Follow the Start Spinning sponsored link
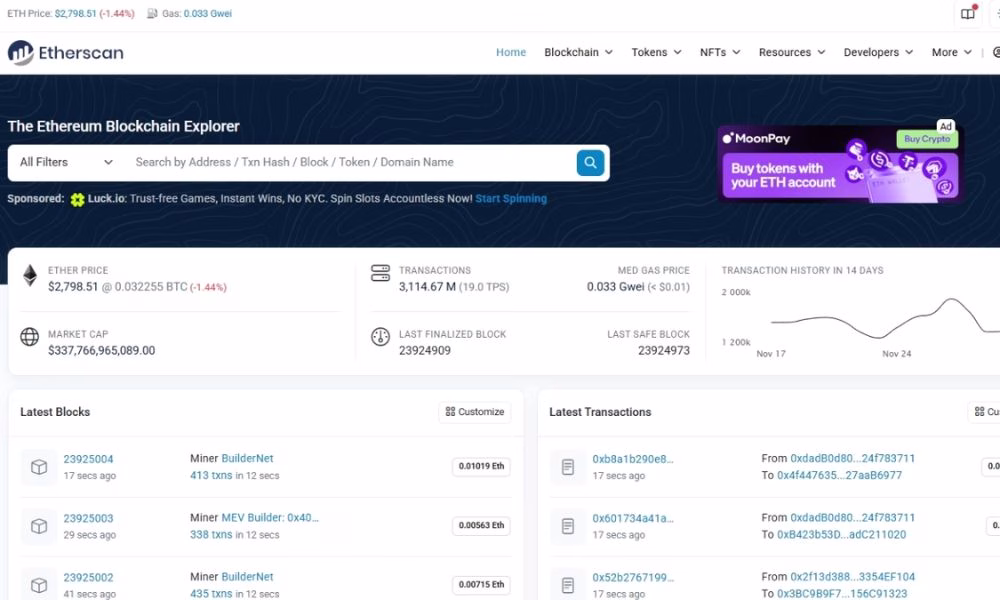 tap(511, 199)
